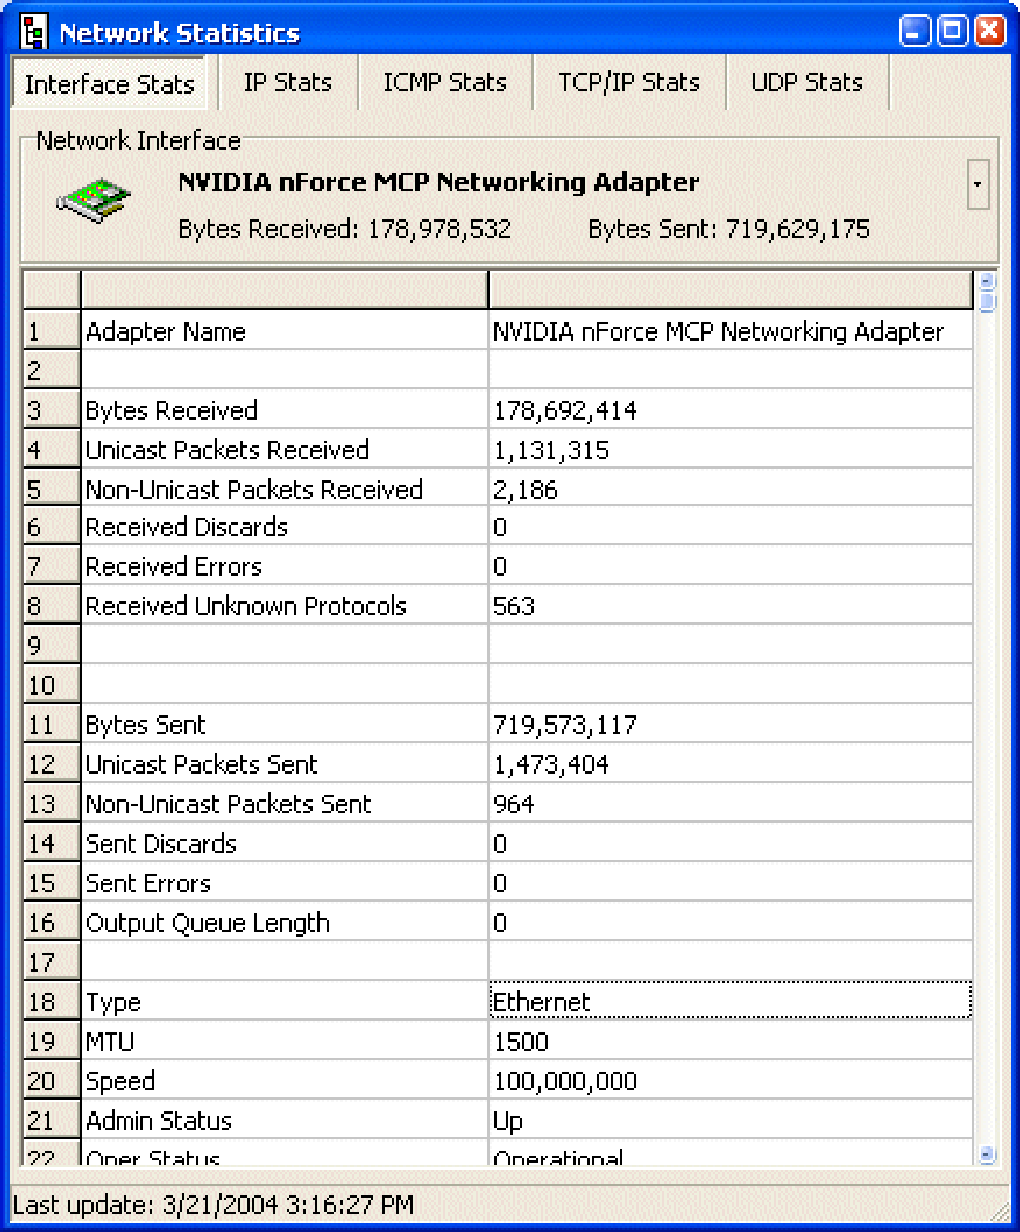This screenshot has height=1232, width=1020.
Task: Switch to the IP Stats tab
Action: (x=287, y=82)
